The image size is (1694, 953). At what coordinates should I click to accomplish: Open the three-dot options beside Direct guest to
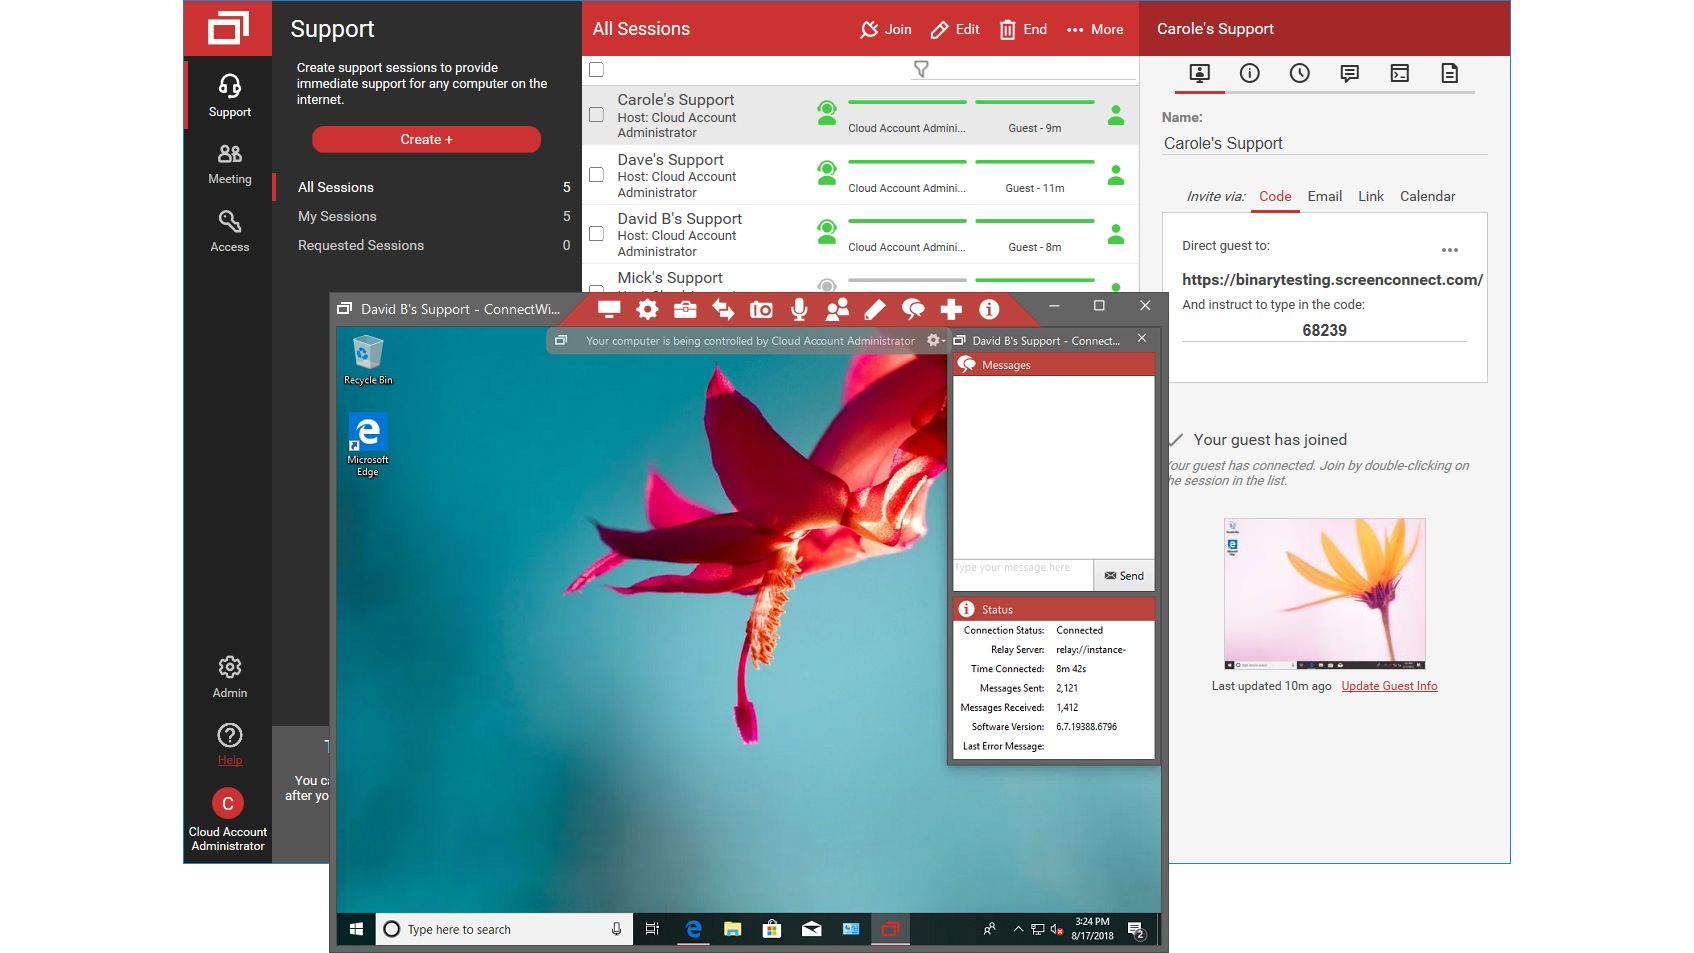coord(1449,250)
